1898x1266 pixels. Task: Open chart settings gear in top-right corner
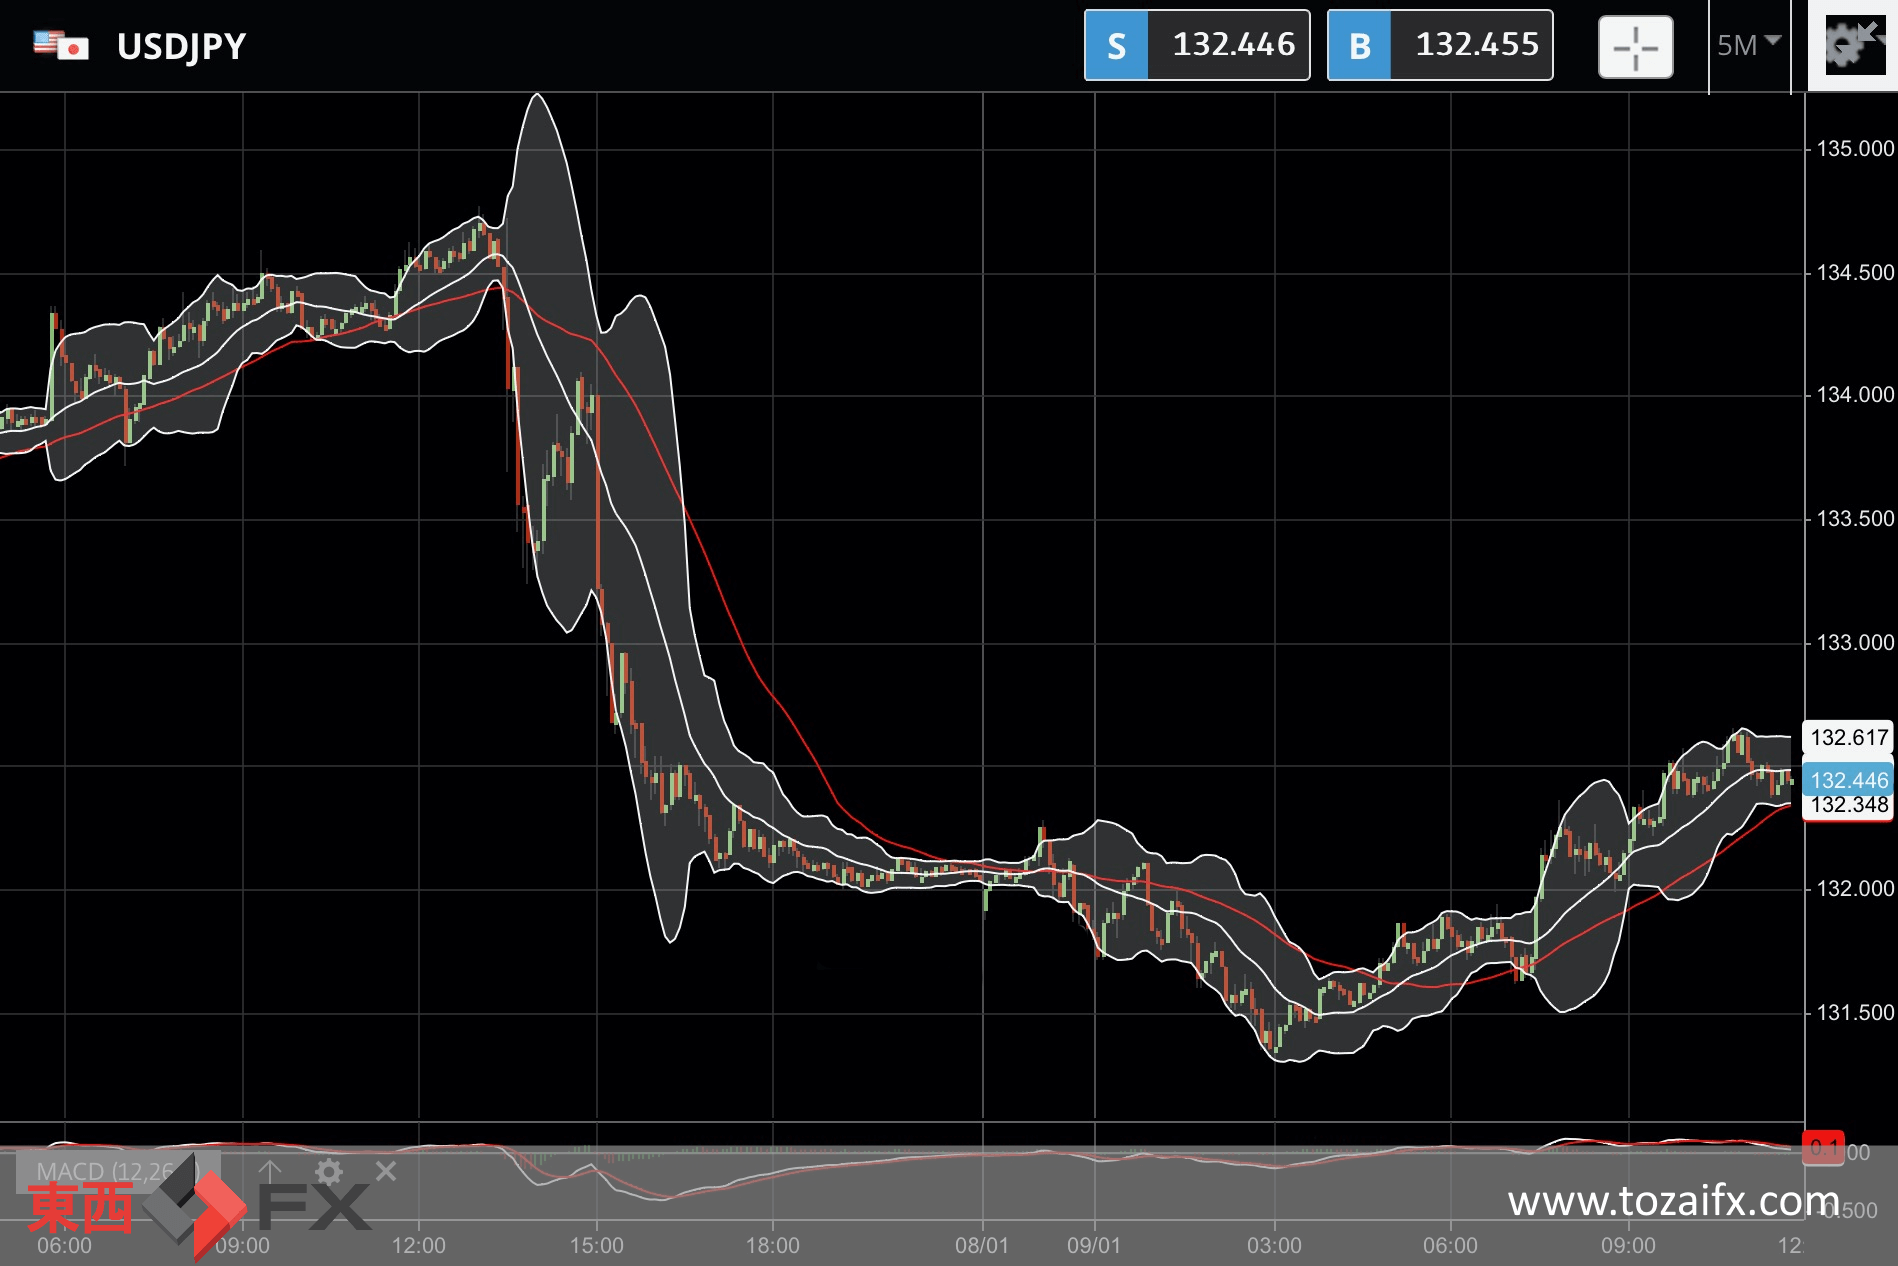point(1852,45)
